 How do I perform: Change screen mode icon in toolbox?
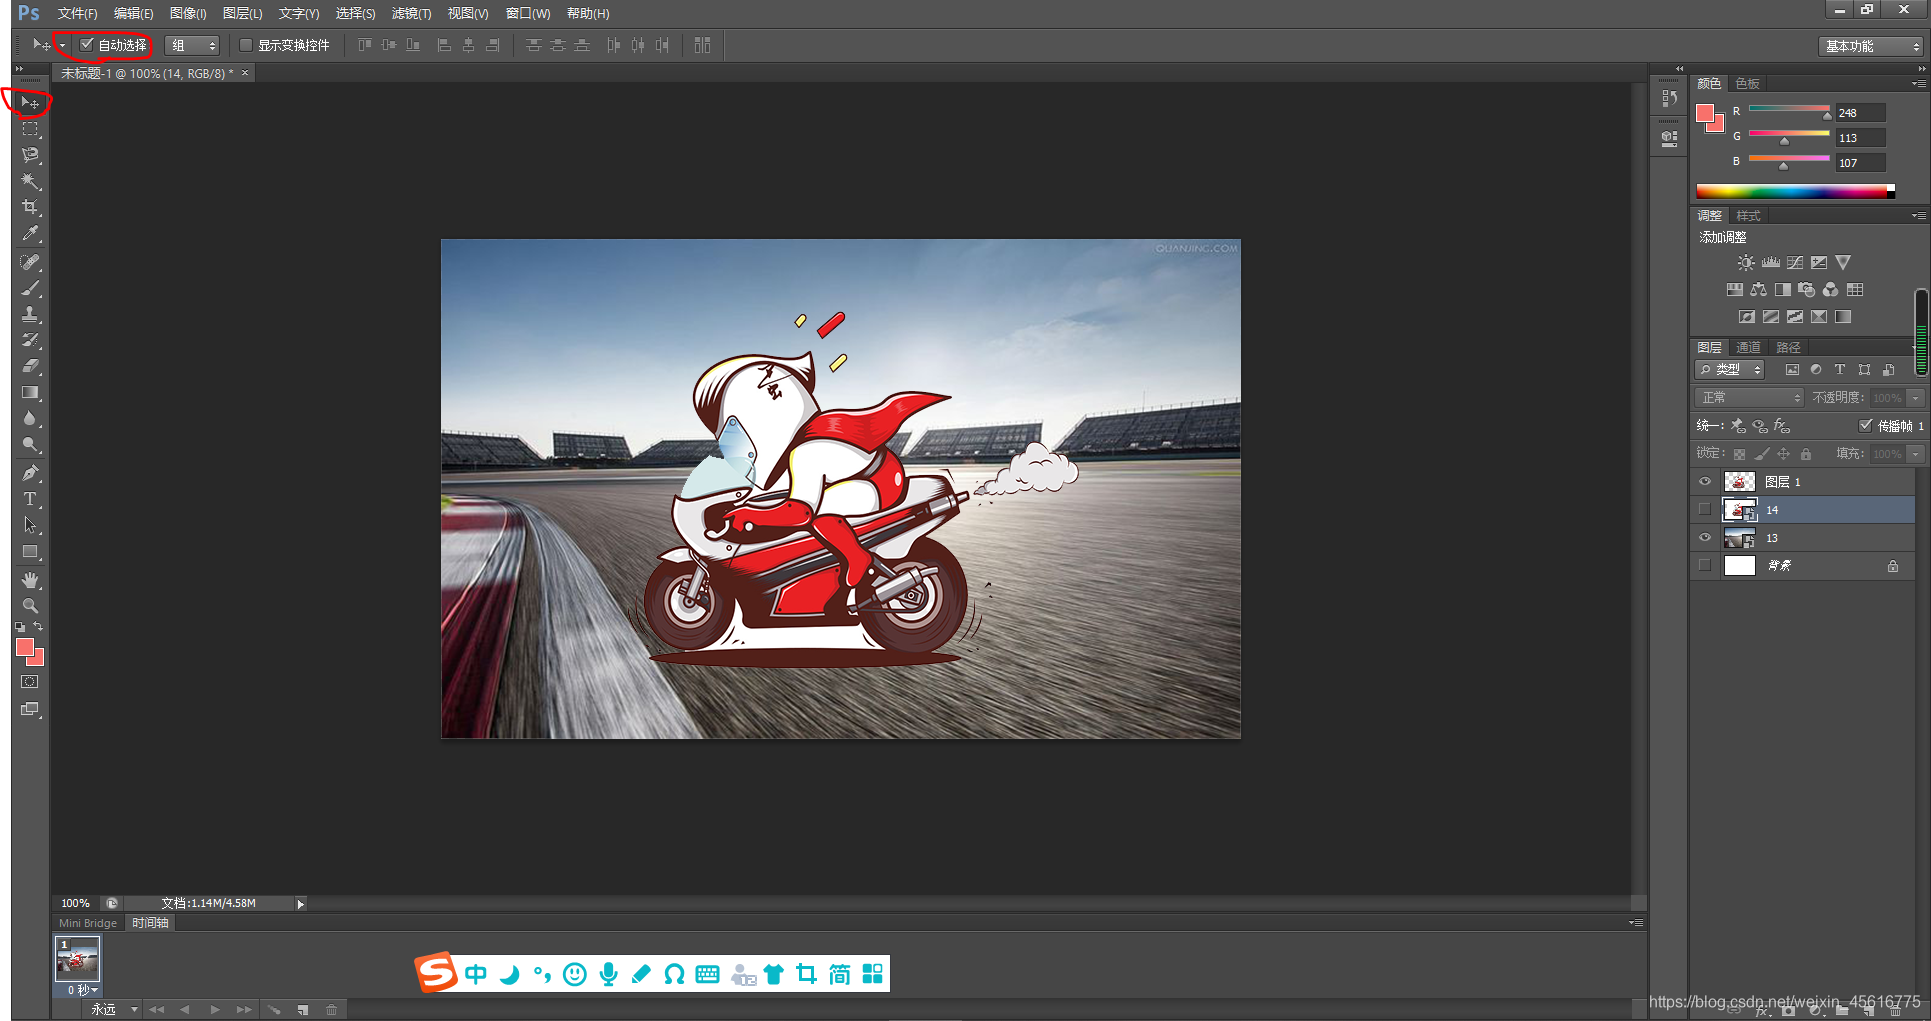point(30,709)
